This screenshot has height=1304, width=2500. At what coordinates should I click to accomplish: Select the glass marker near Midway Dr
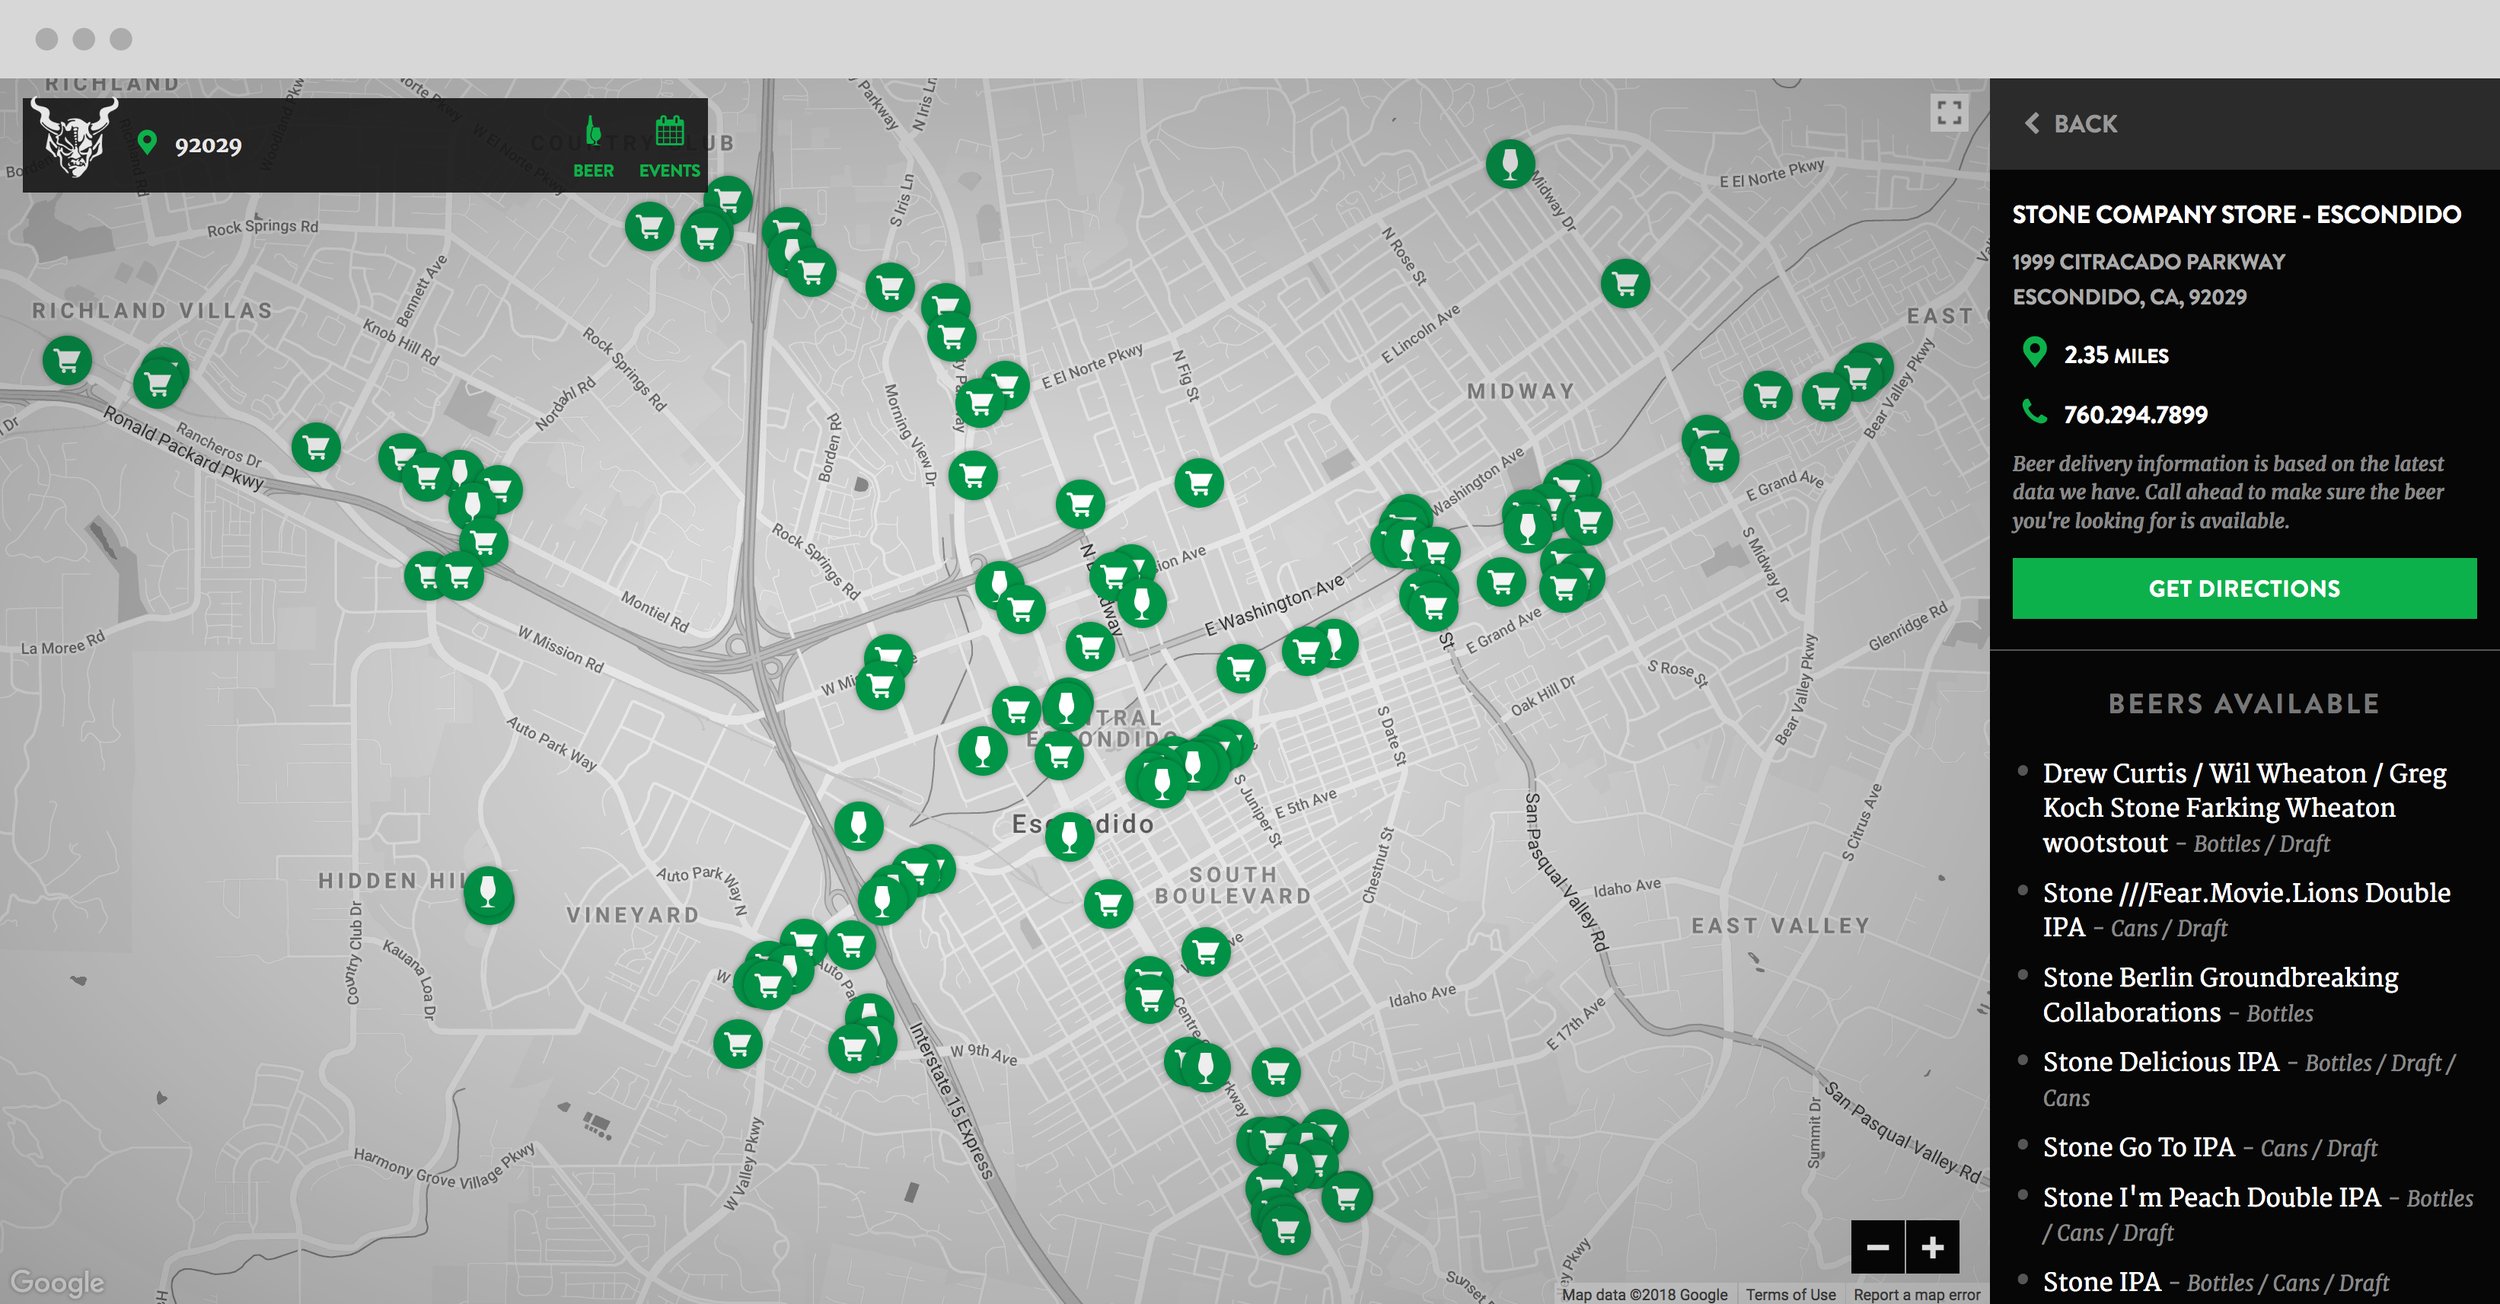click(x=1510, y=163)
